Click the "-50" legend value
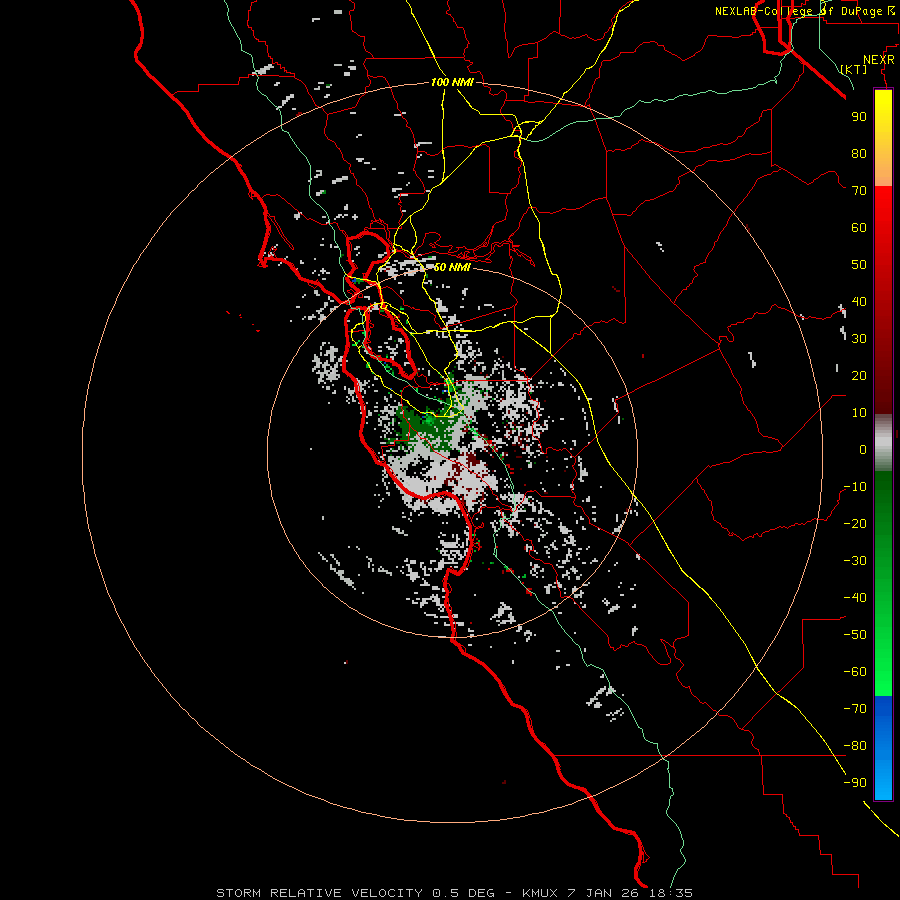 click(x=855, y=635)
